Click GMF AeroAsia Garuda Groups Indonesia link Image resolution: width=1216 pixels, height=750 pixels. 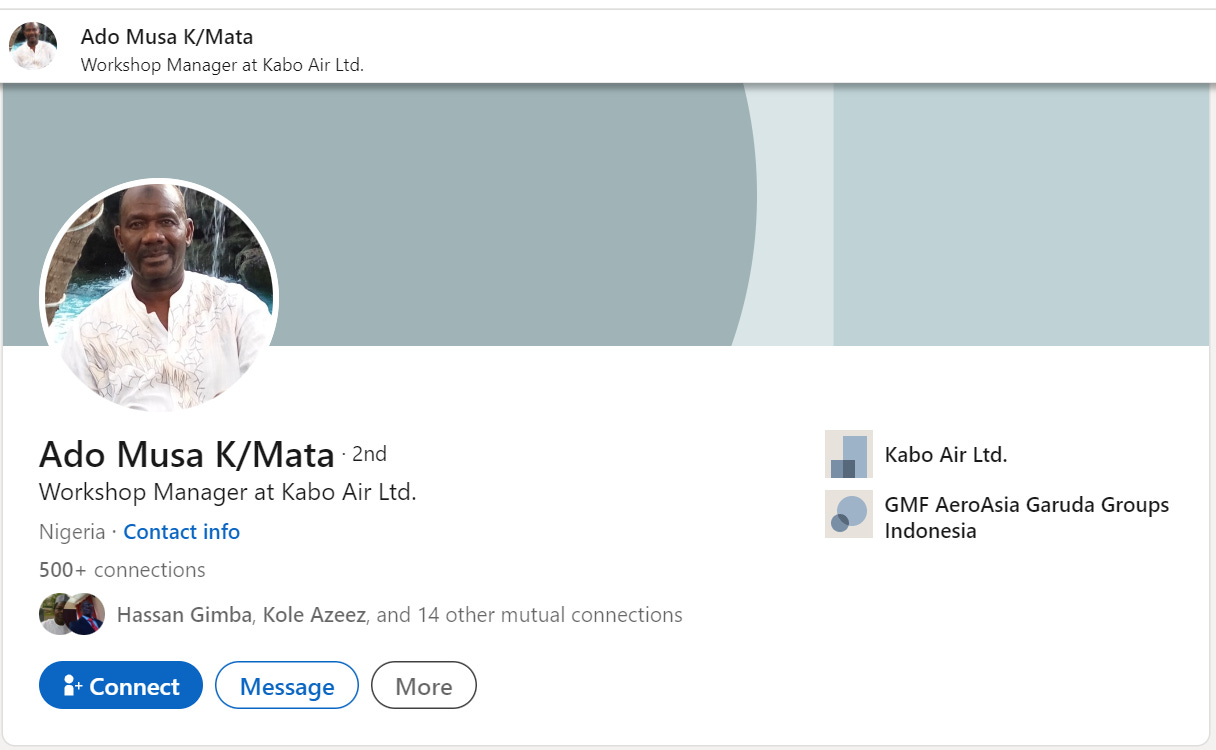(1027, 518)
